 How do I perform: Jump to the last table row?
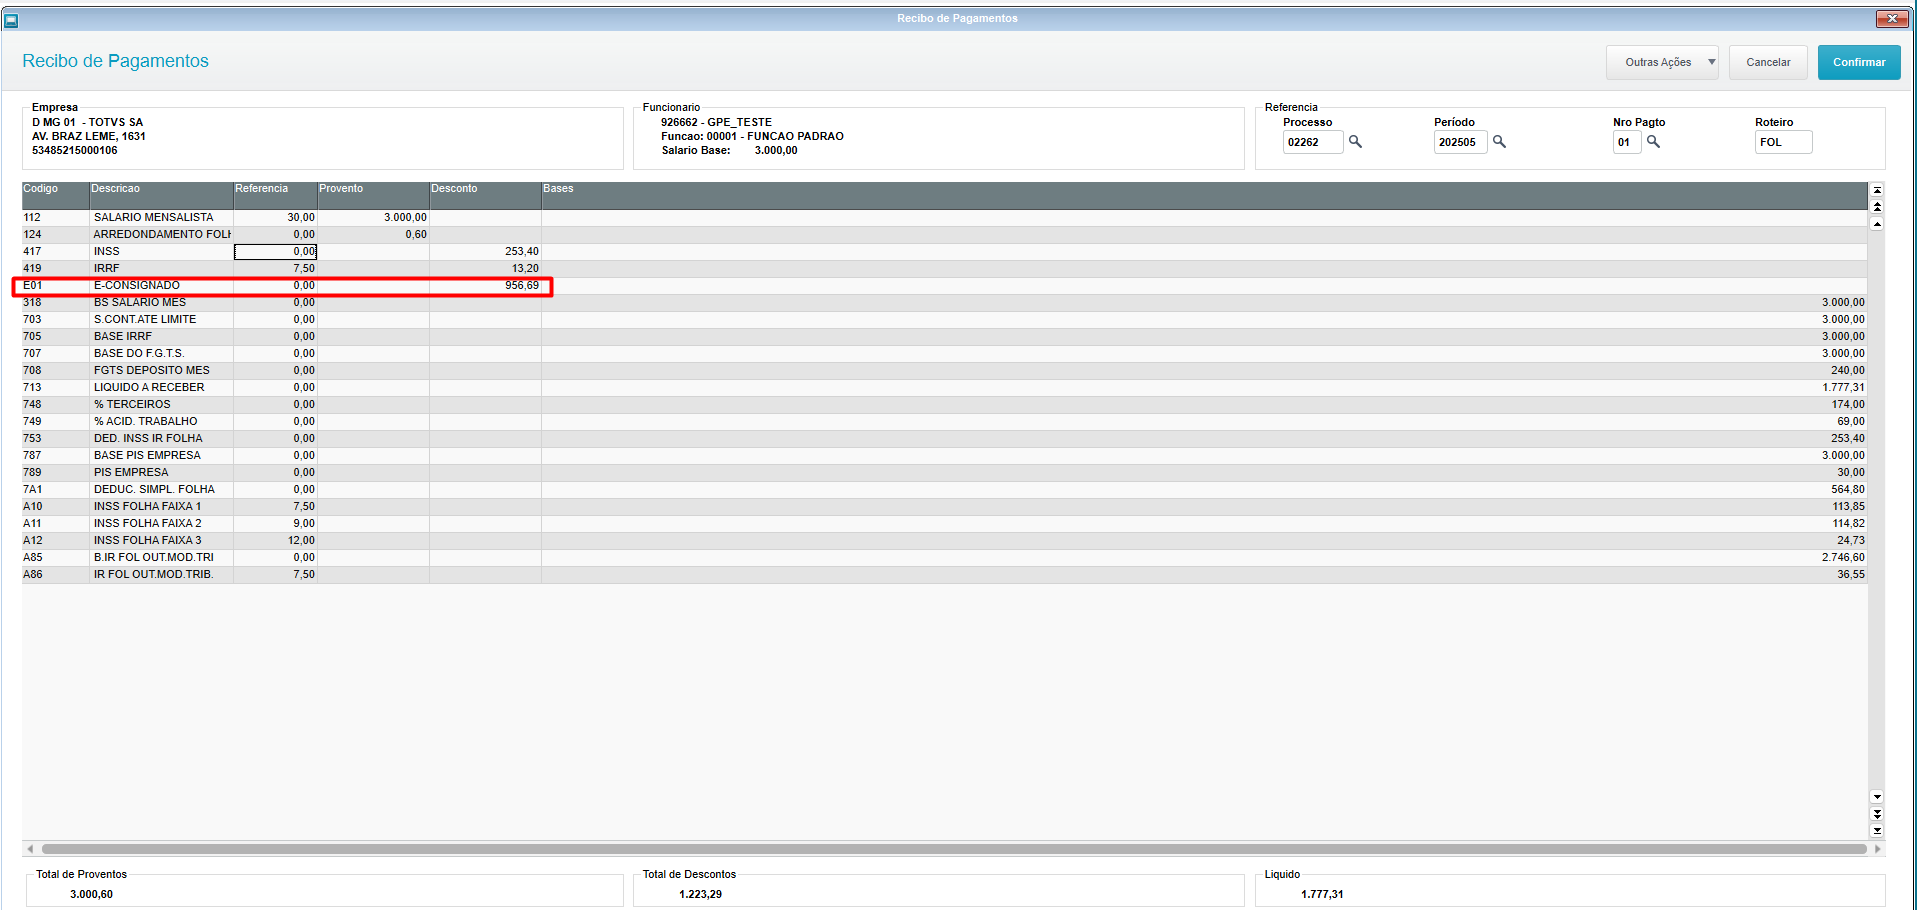point(1877,830)
